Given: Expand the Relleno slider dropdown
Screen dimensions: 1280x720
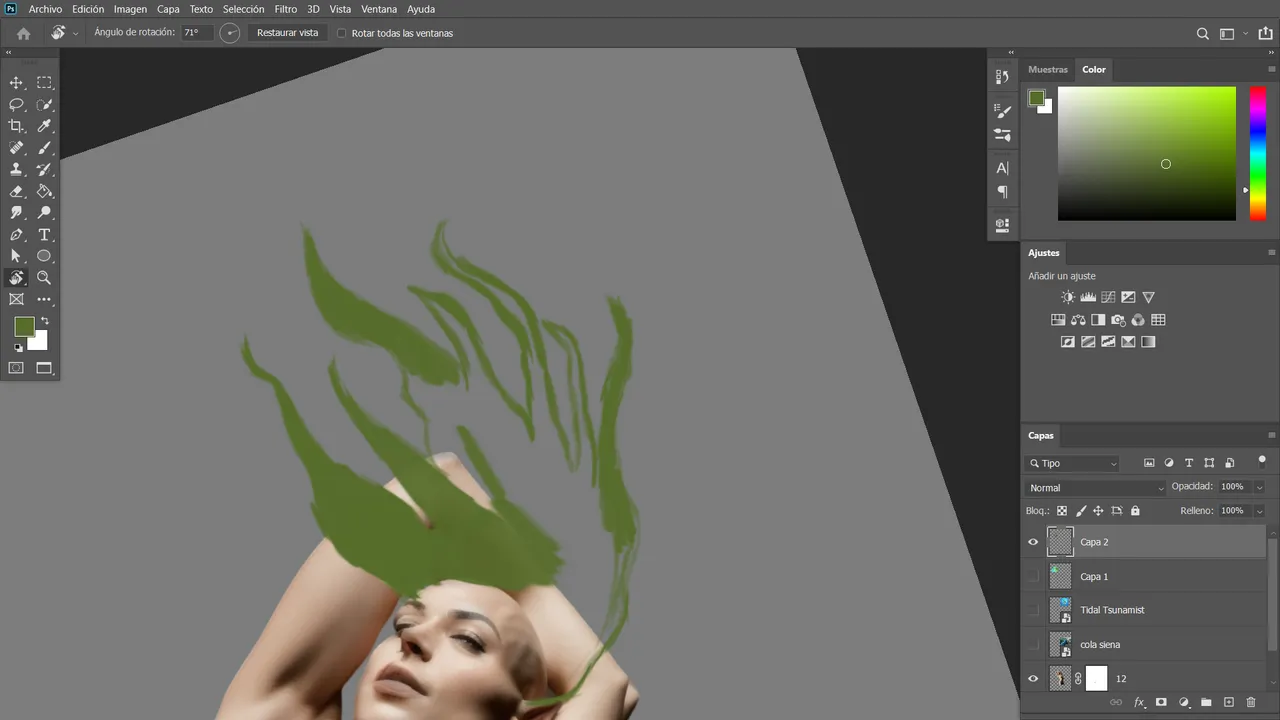Looking at the screenshot, I should tap(1259, 511).
